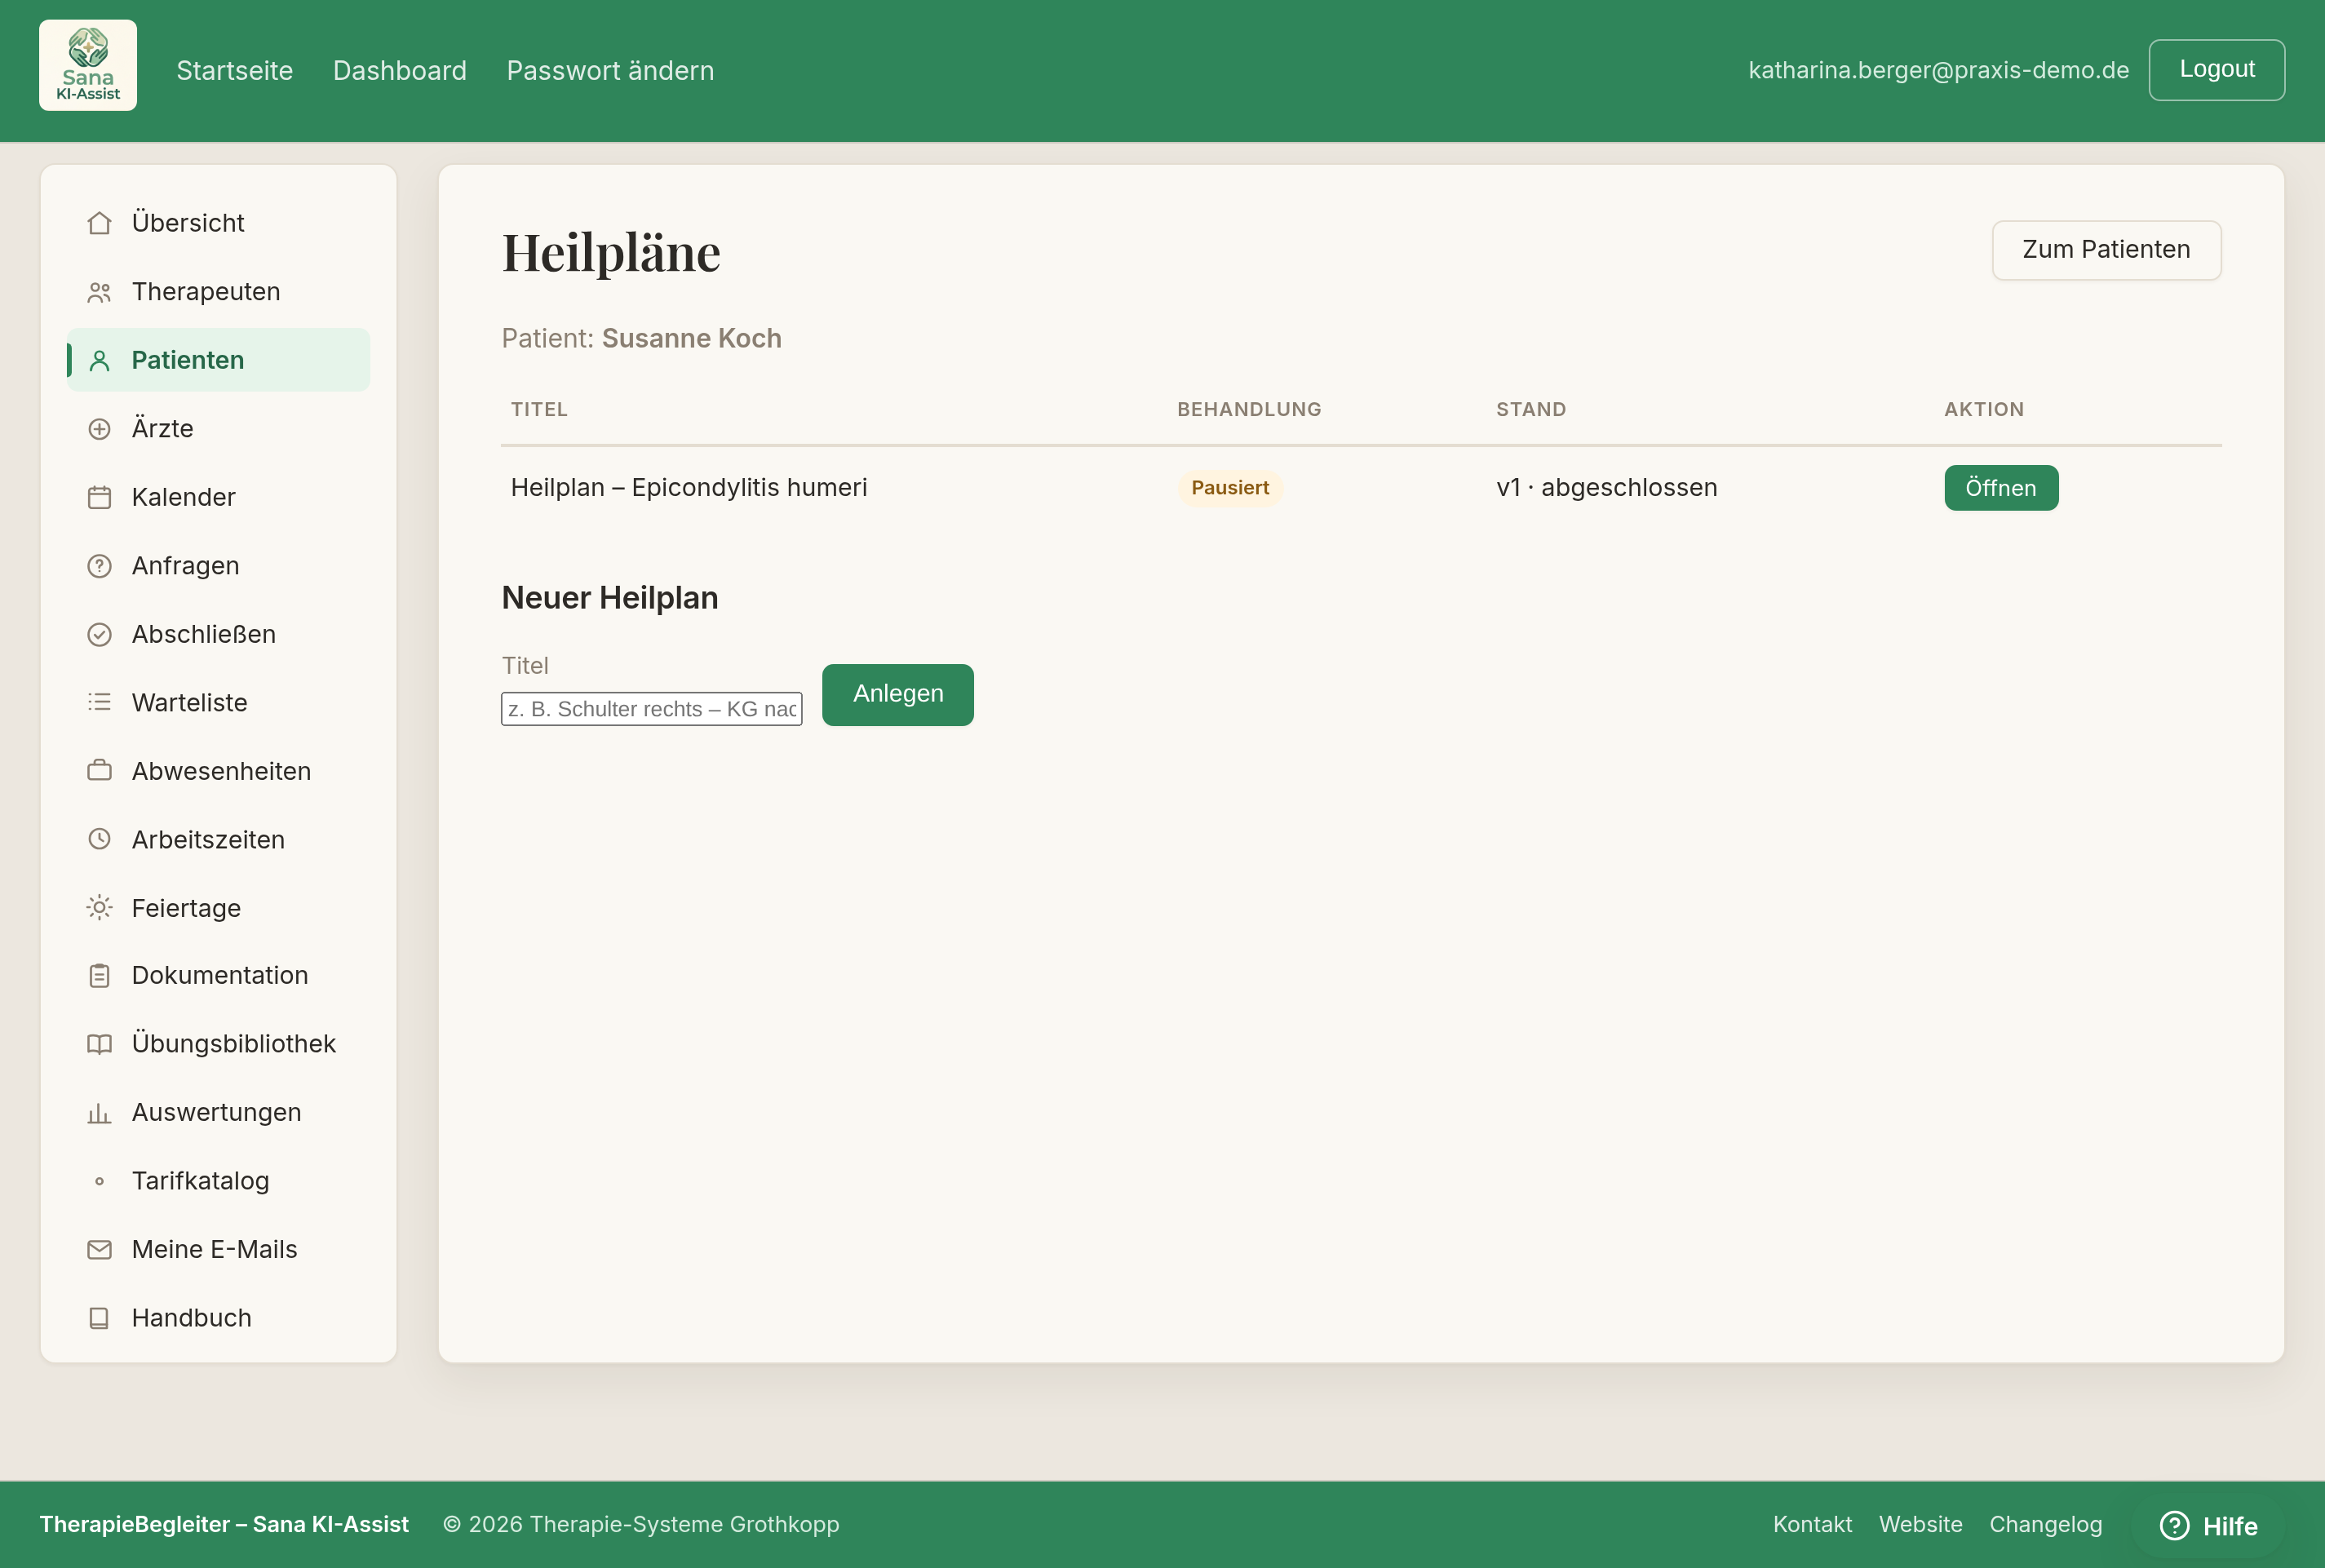Select Patienten in the sidebar
Image resolution: width=2325 pixels, height=1568 pixels.
(x=218, y=360)
